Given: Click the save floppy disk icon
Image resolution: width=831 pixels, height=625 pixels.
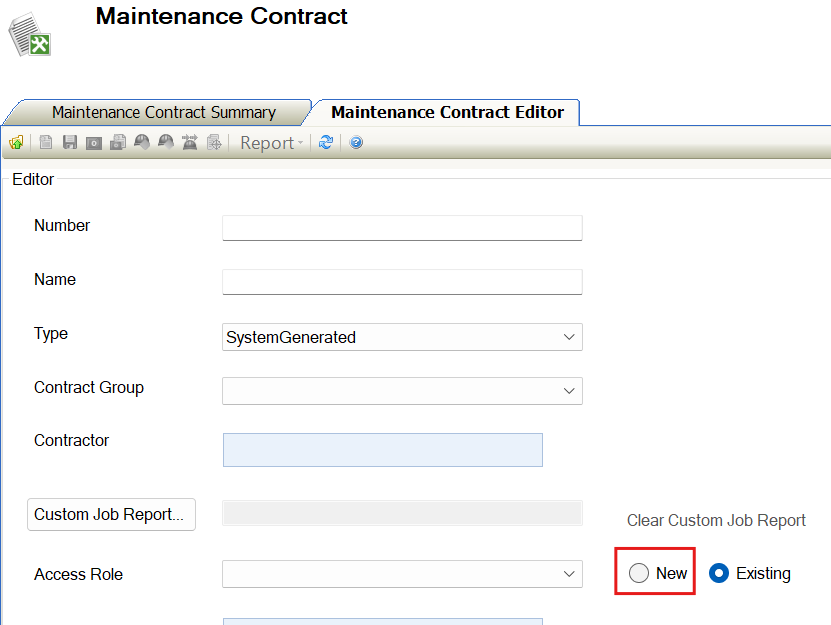Looking at the screenshot, I should pyautogui.click(x=70, y=143).
